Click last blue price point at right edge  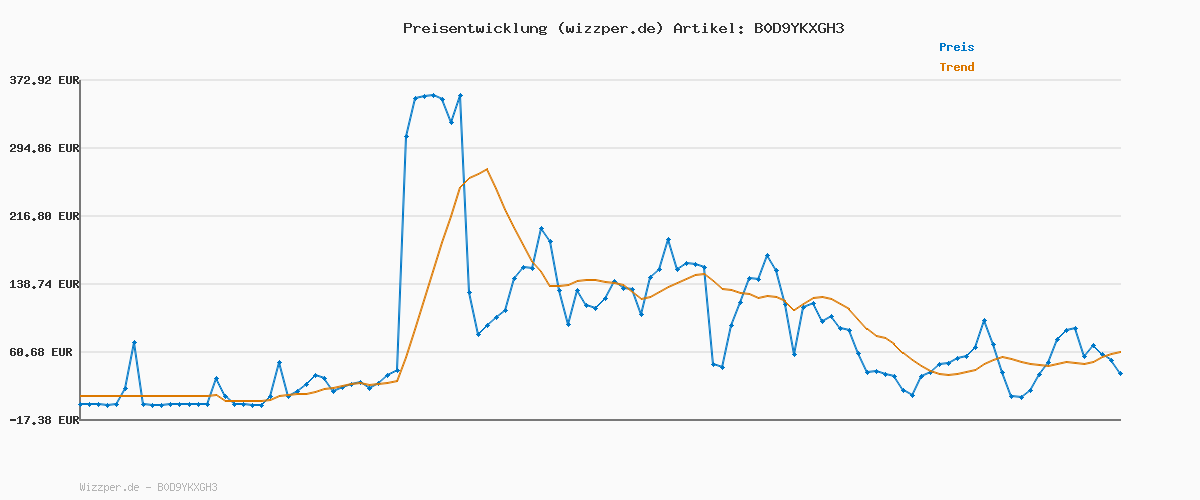coord(1120,373)
